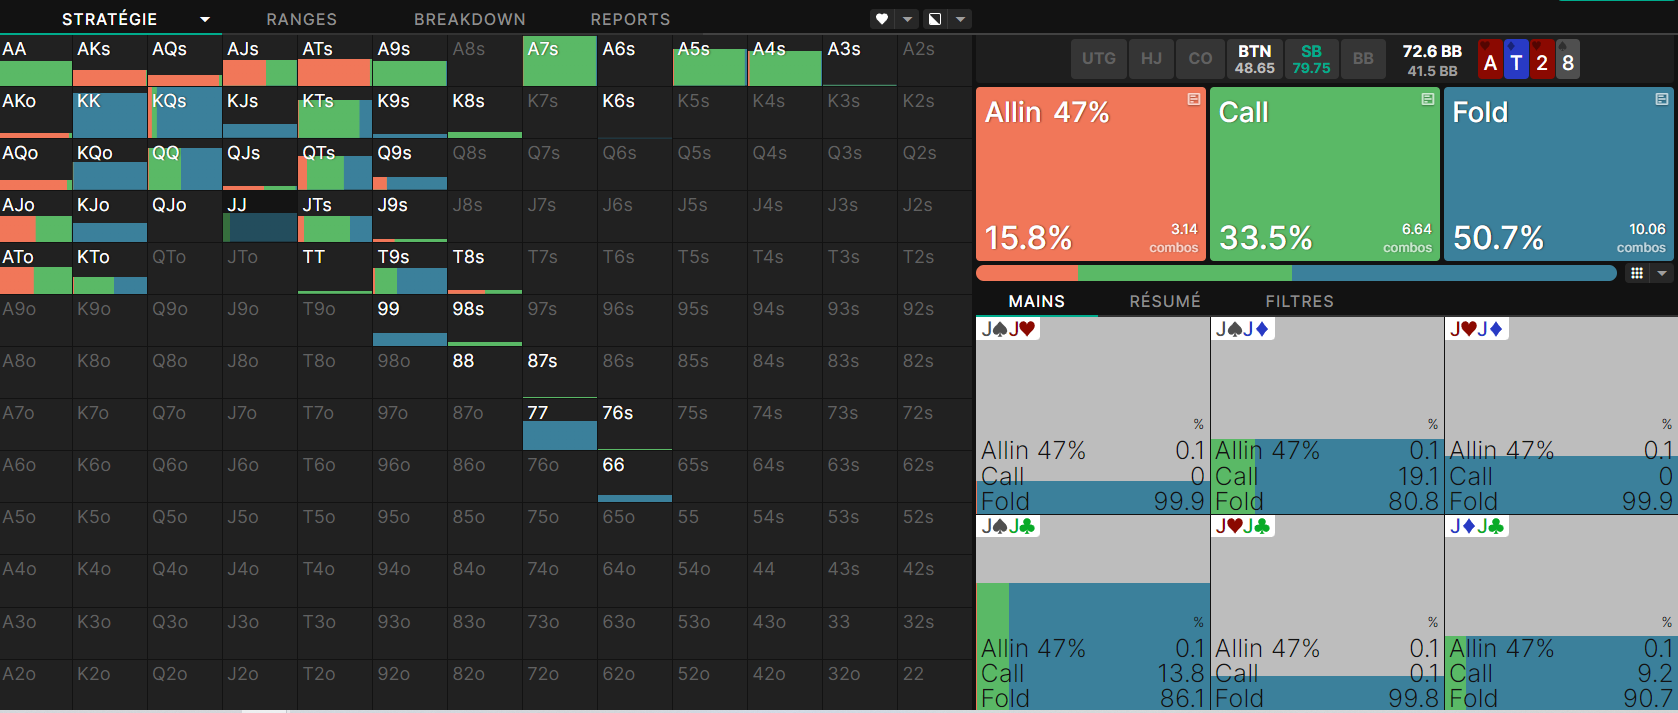Click the heart favorites icon
This screenshot has width=1678, height=713.
(882, 19)
